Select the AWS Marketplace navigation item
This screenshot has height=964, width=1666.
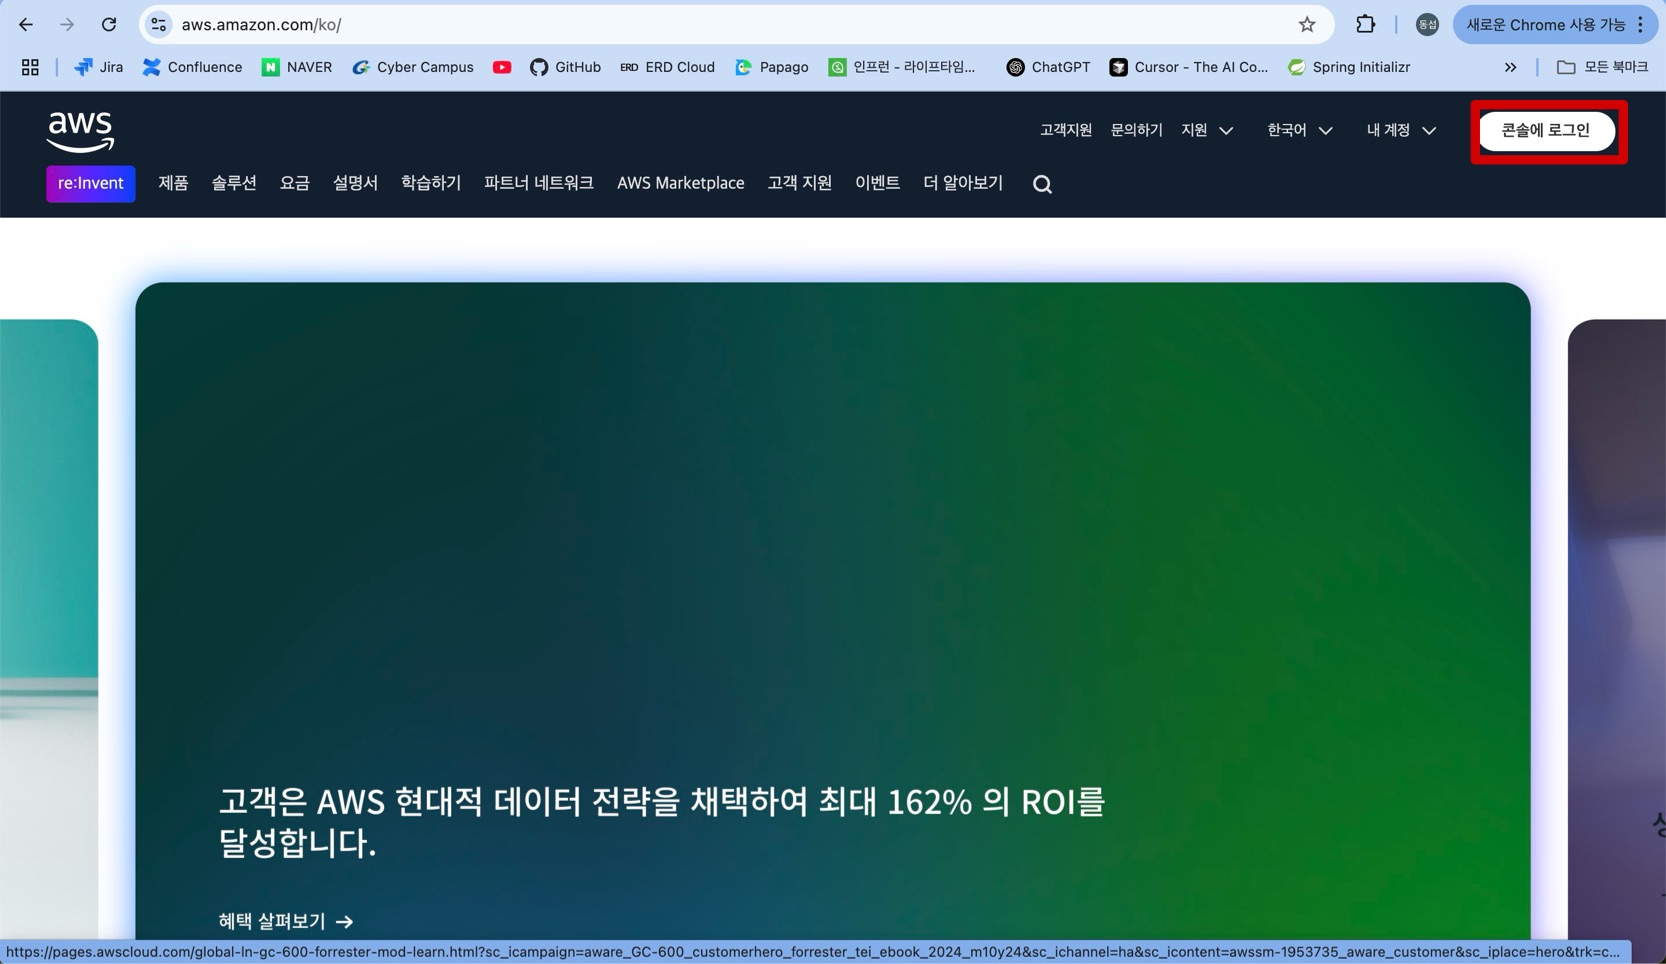point(680,183)
